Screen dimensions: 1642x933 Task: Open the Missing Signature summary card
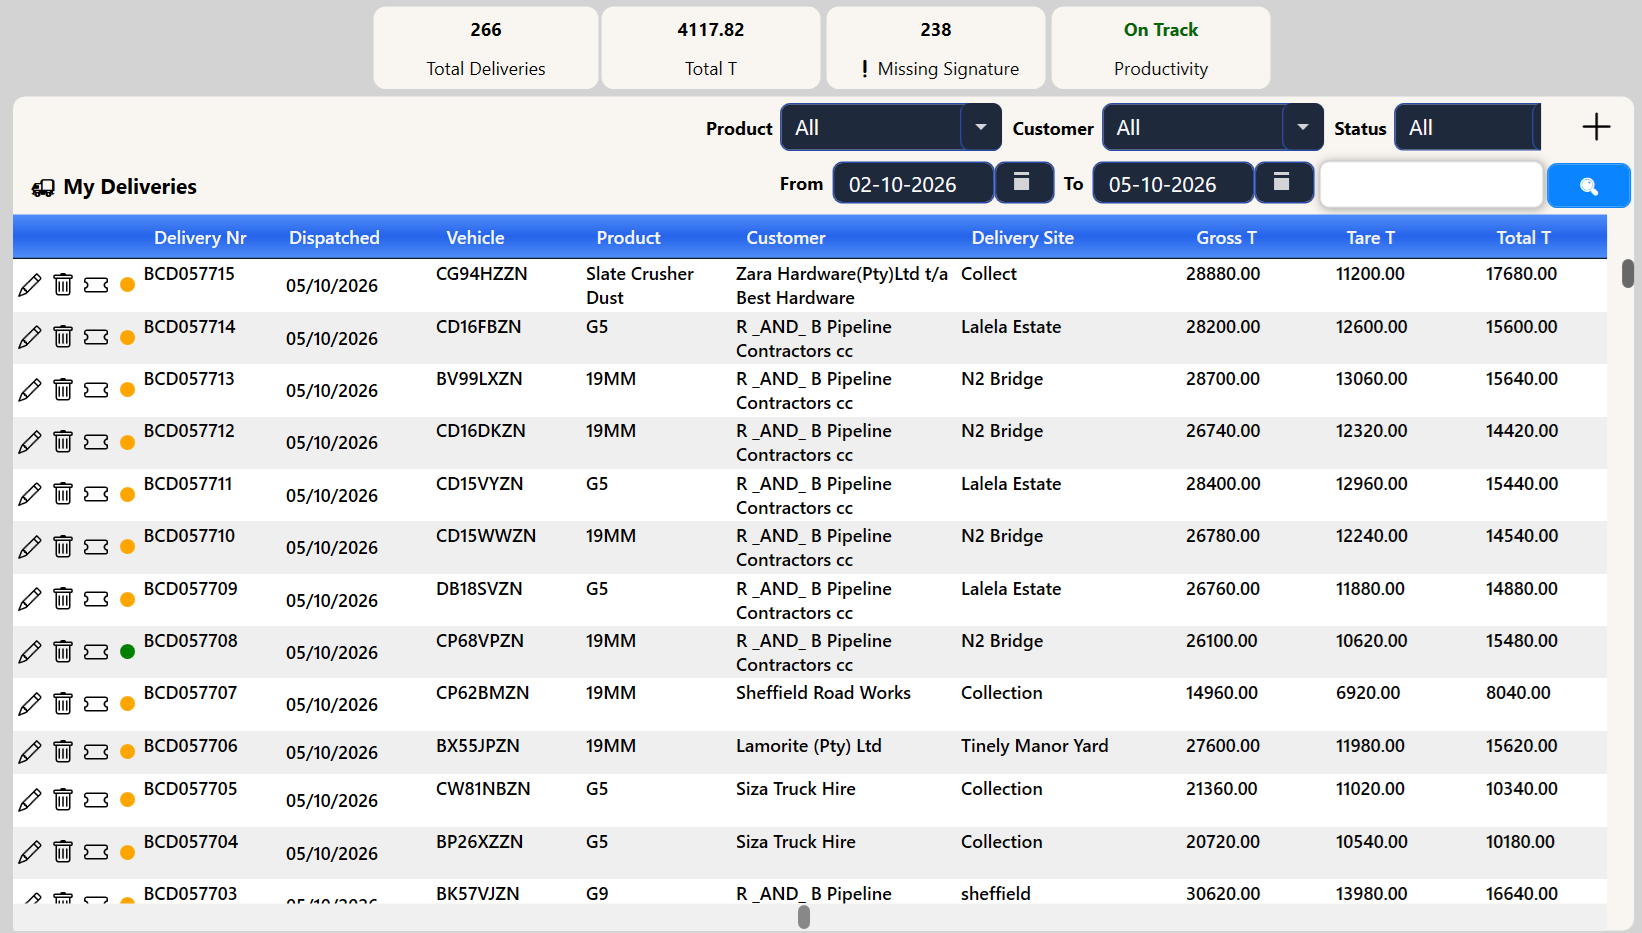(936, 48)
